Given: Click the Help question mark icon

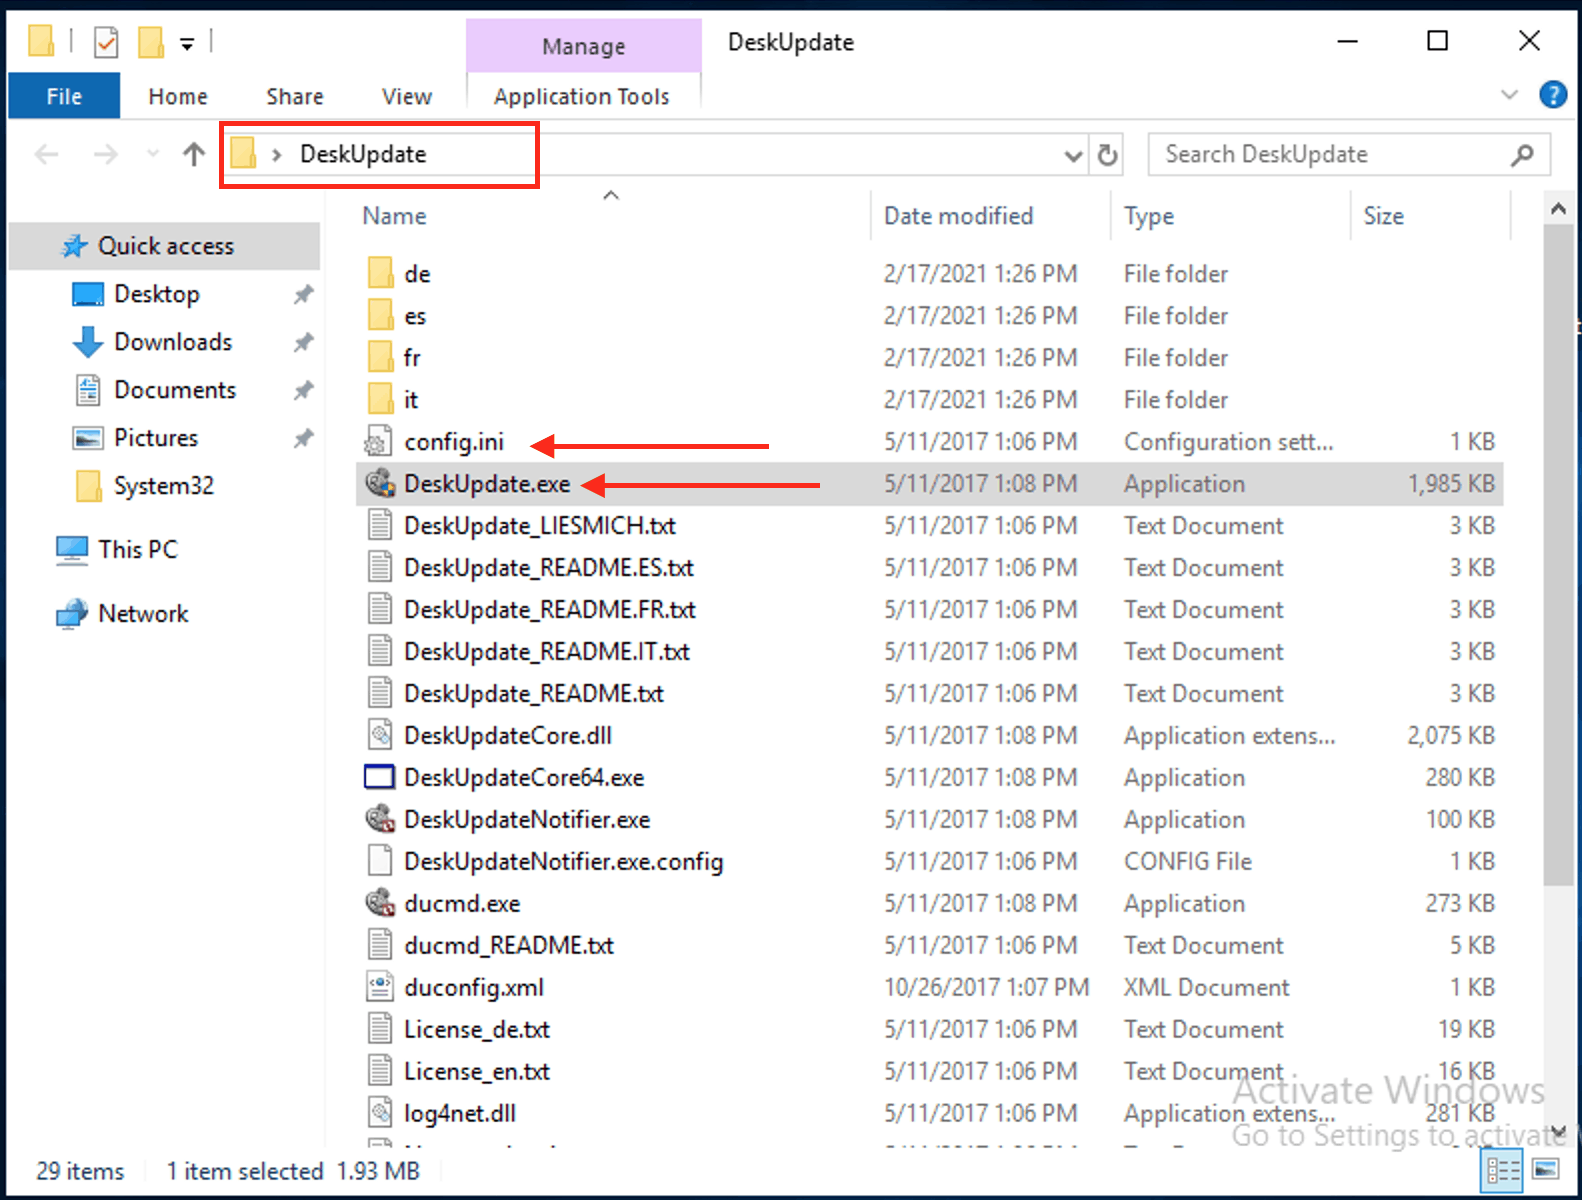Looking at the screenshot, I should (1552, 95).
